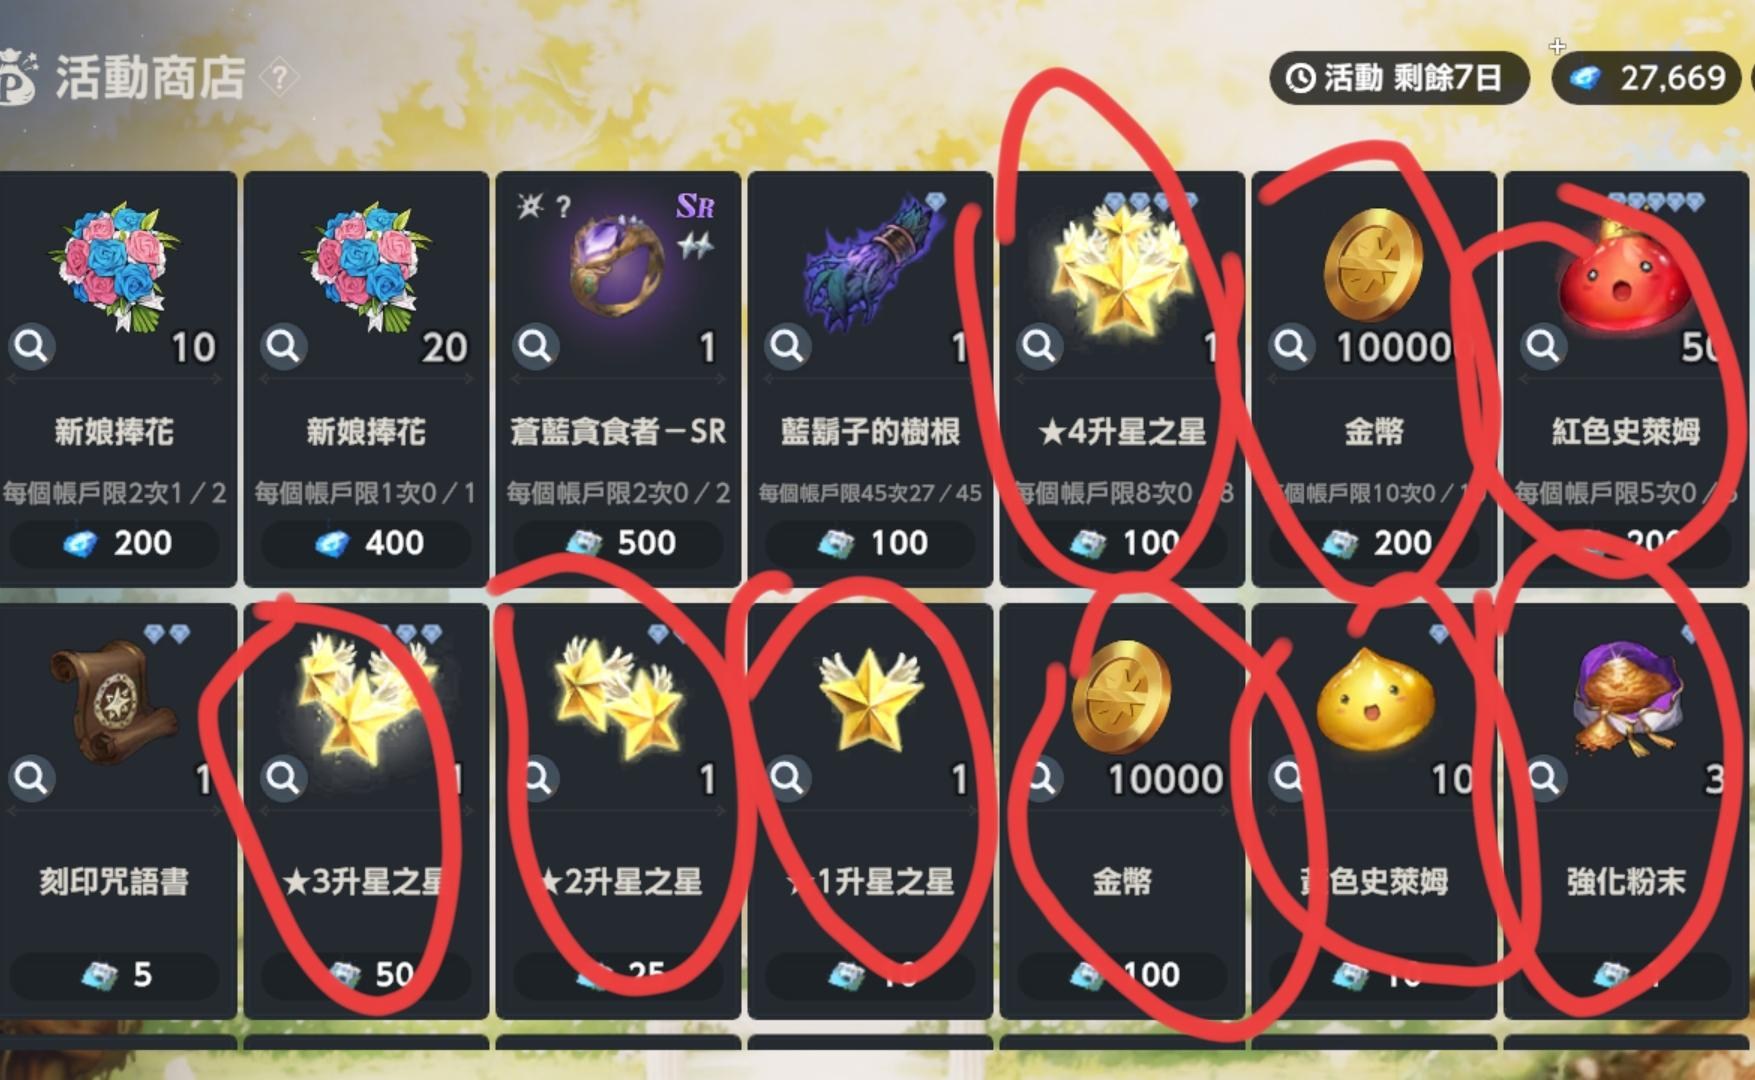Open the help question mark beside 活動商店
This screenshot has width=1755, height=1080.
tap(279, 77)
